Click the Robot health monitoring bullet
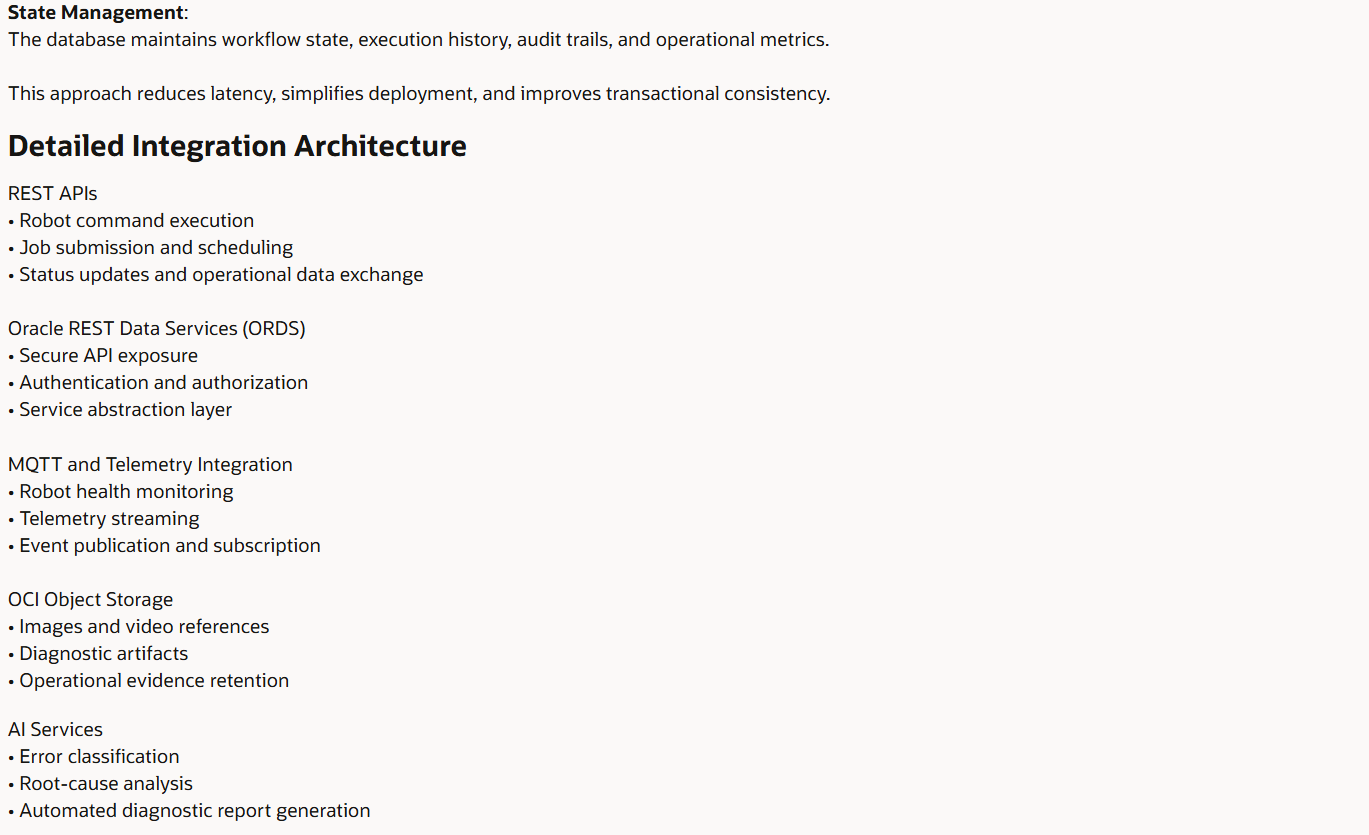Screen dimensions: 1369x835 (x=121, y=491)
